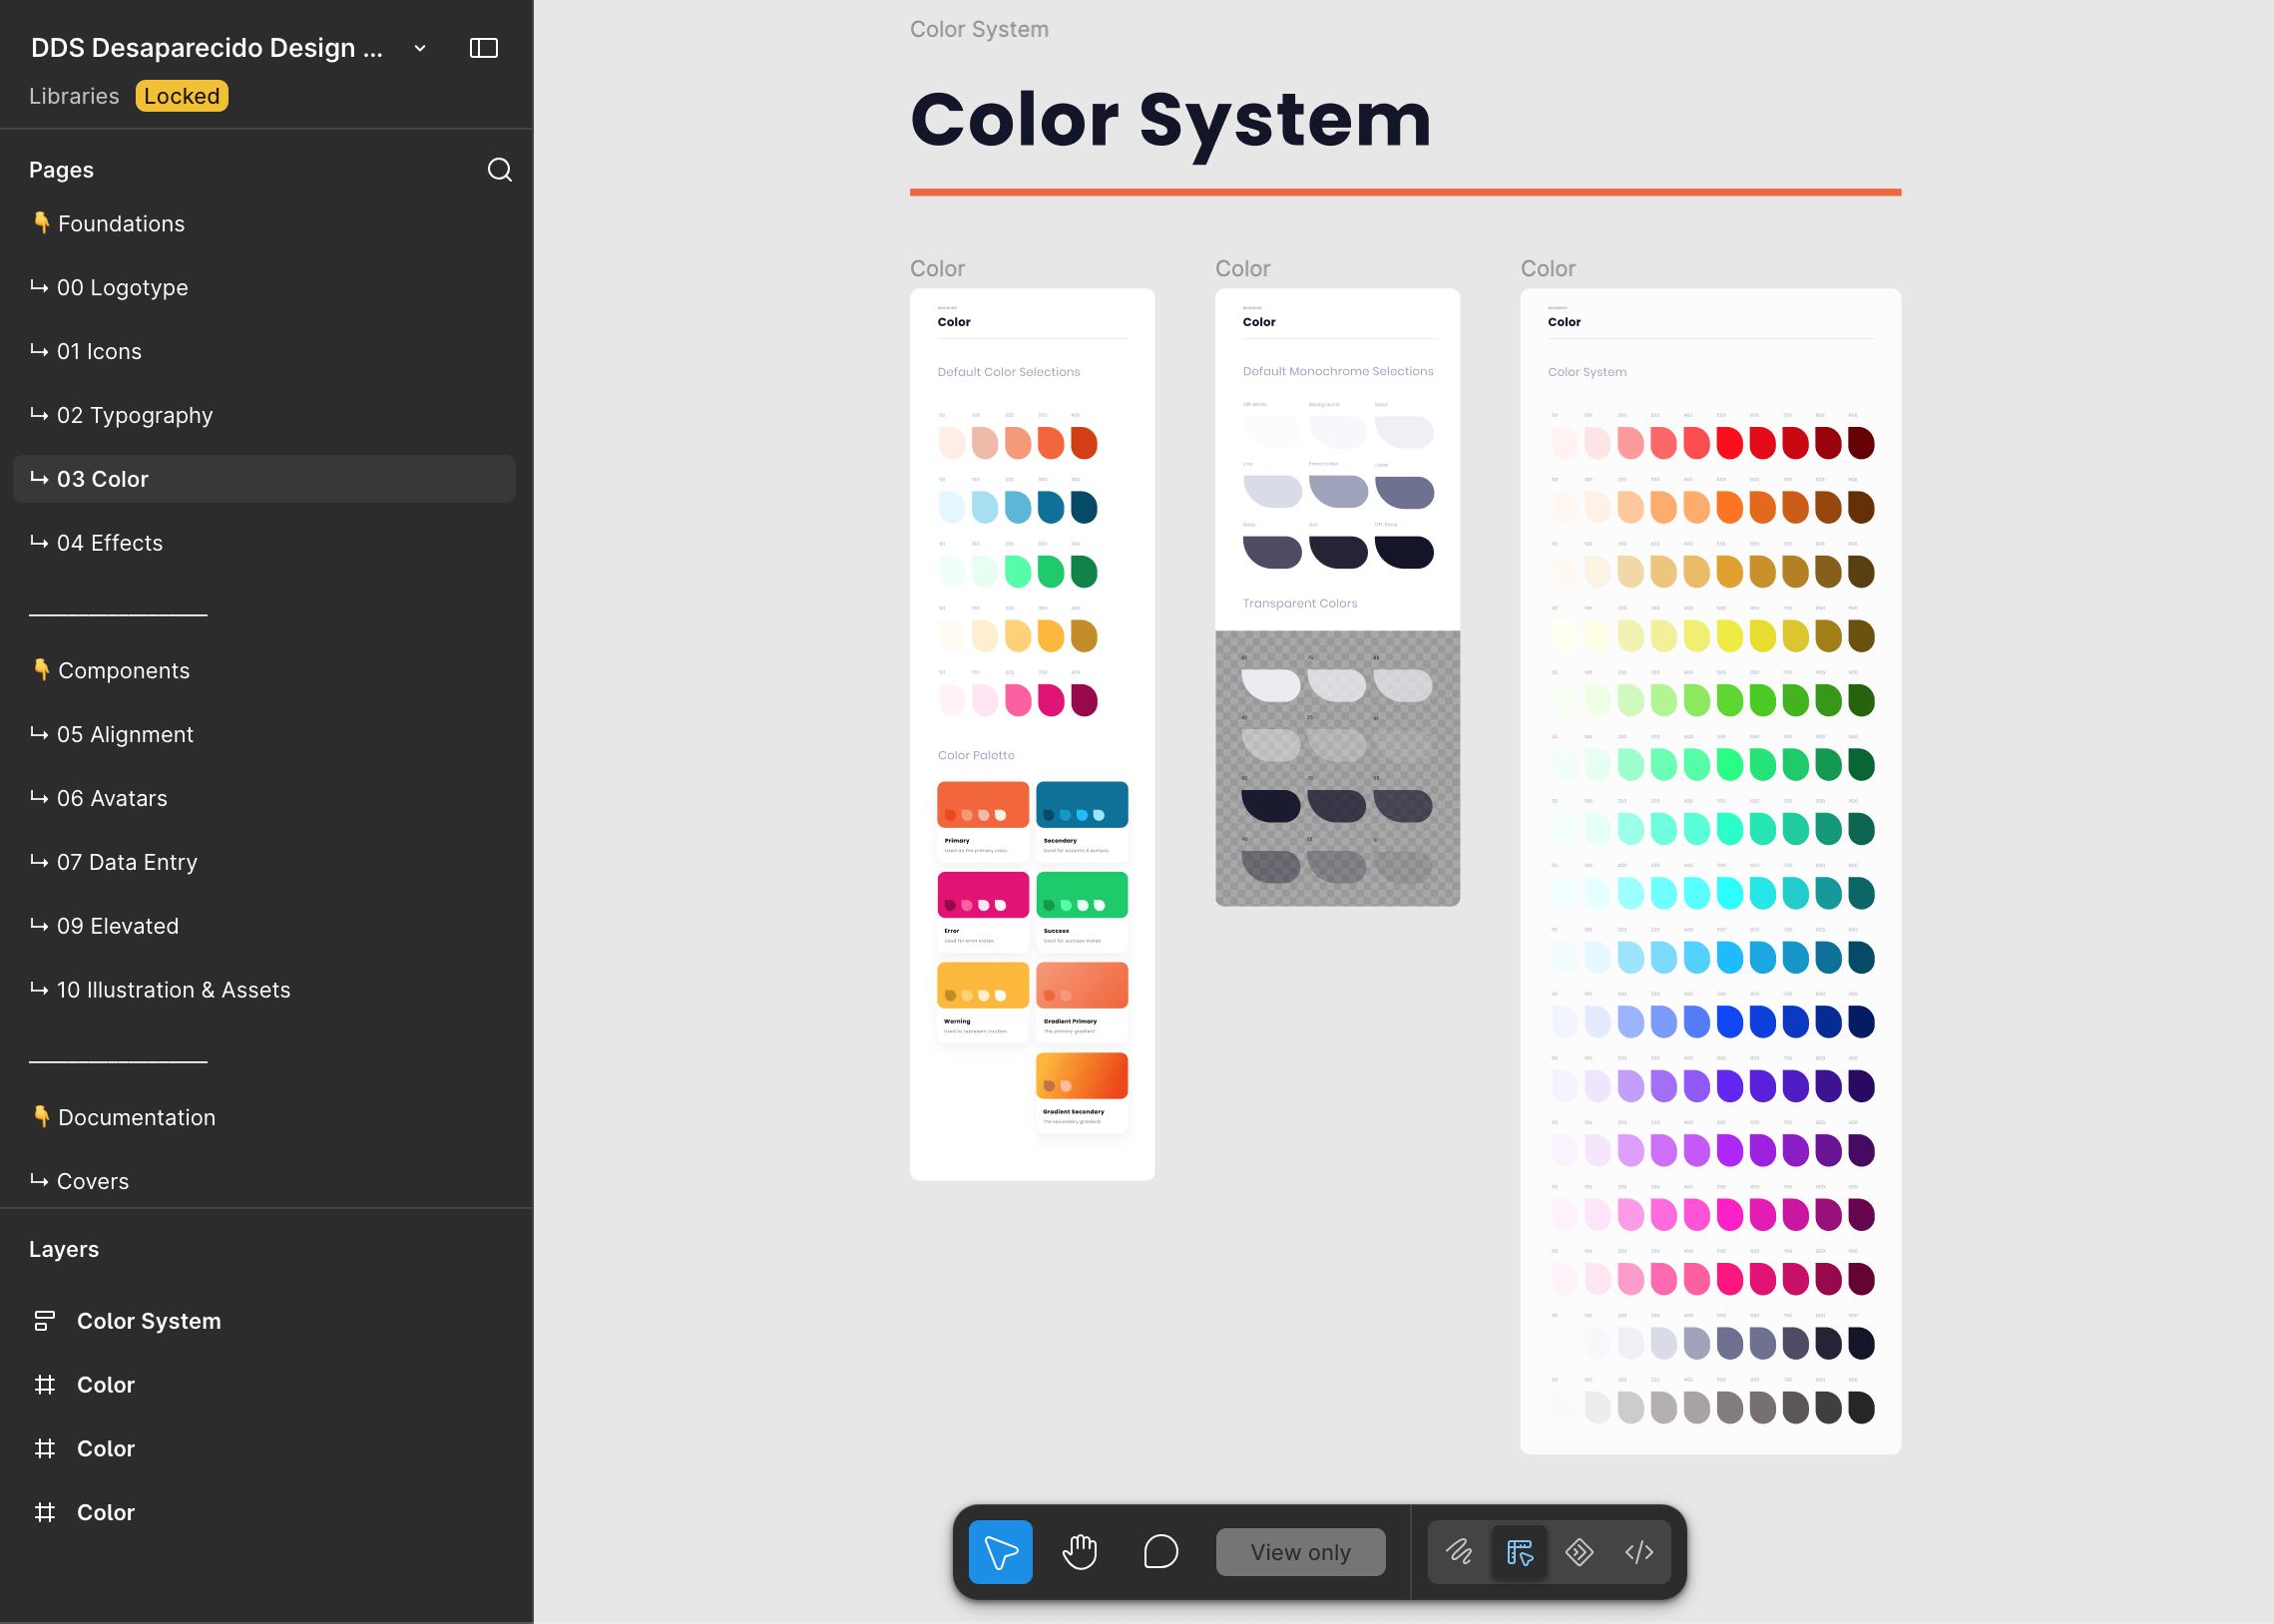Image resolution: width=2274 pixels, height=1624 pixels.
Task: Collapse the sidebar panel icon
Action: pyautogui.click(x=483, y=48)
